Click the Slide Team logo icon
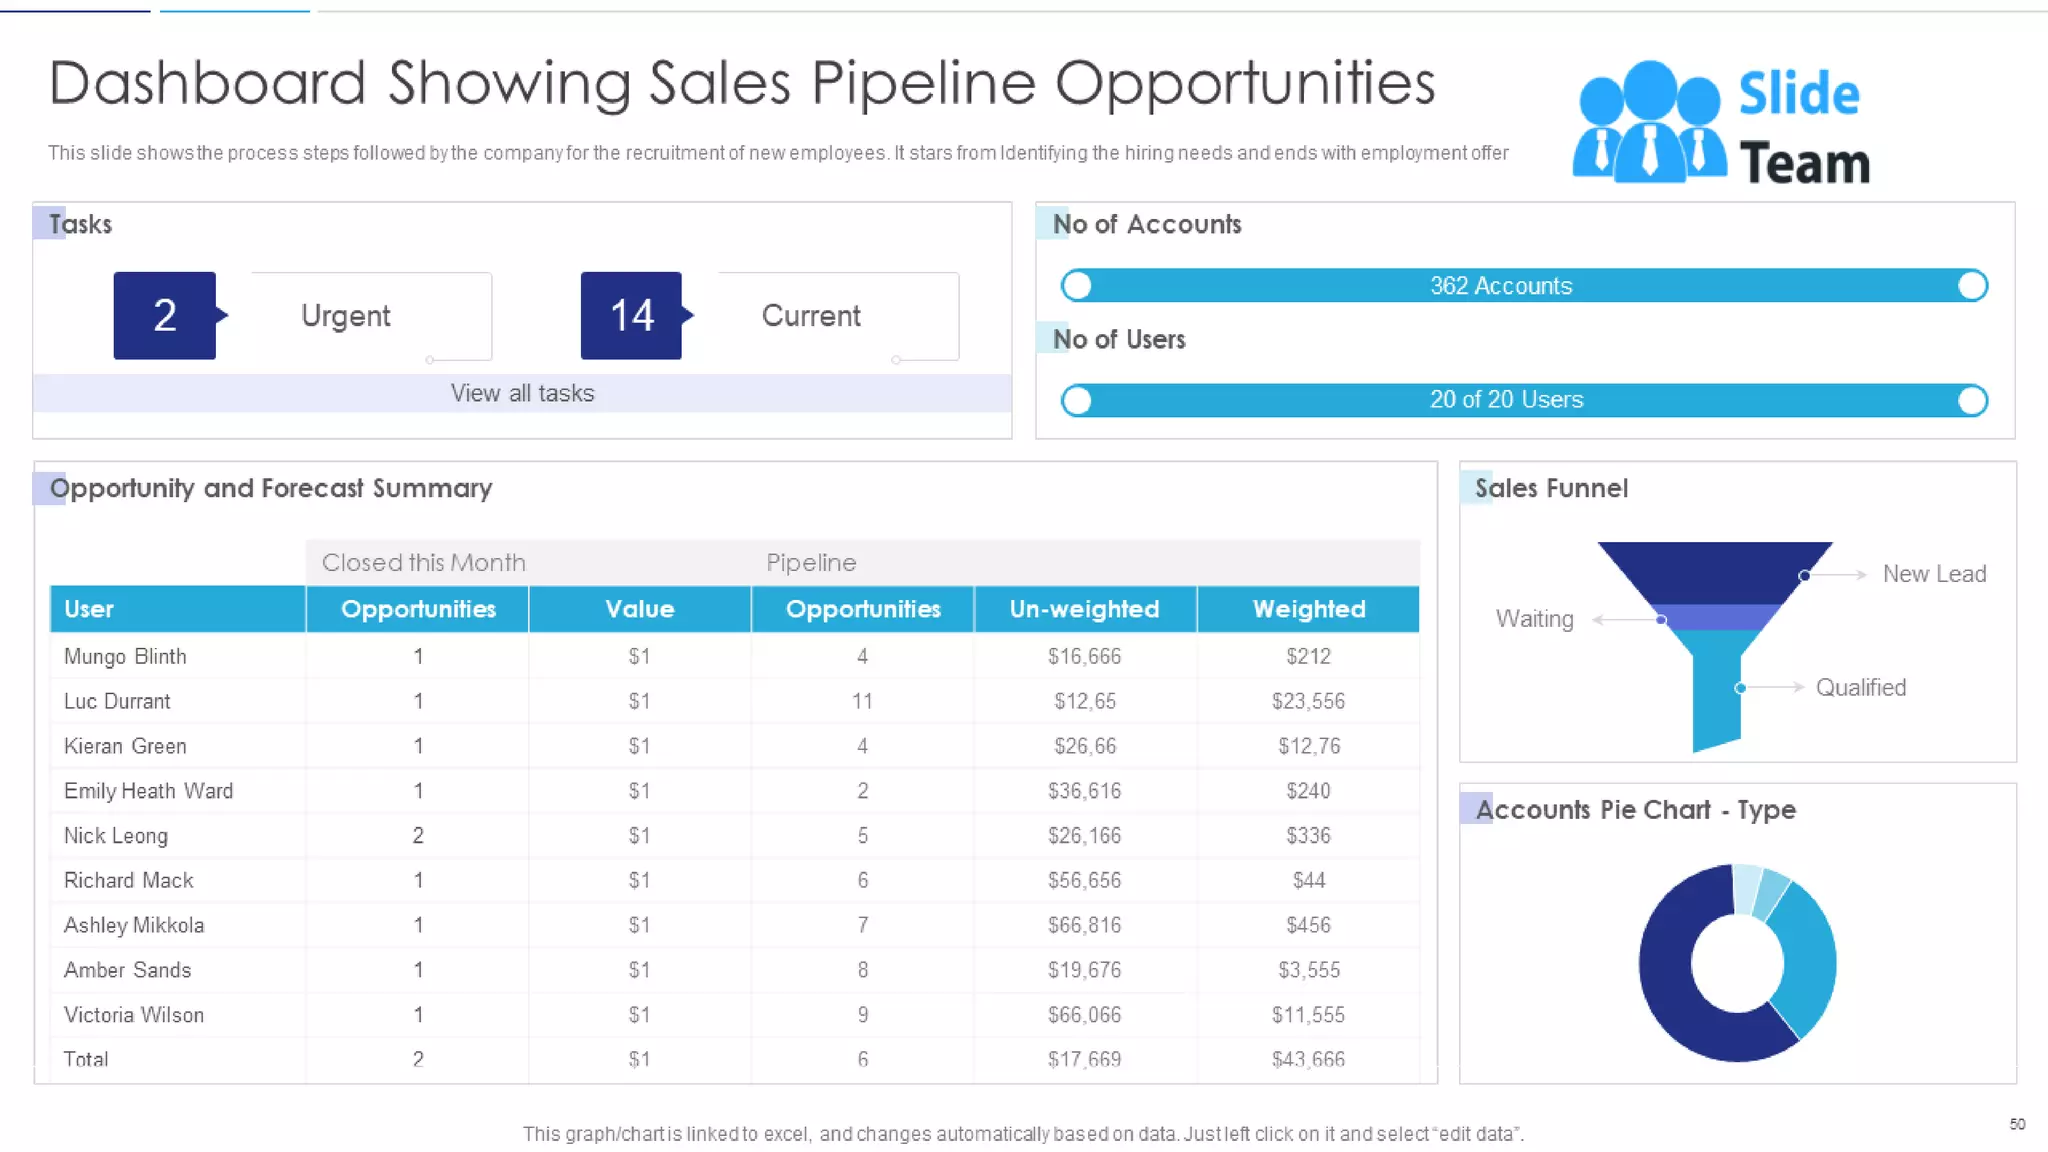 tap(1648, 121)
